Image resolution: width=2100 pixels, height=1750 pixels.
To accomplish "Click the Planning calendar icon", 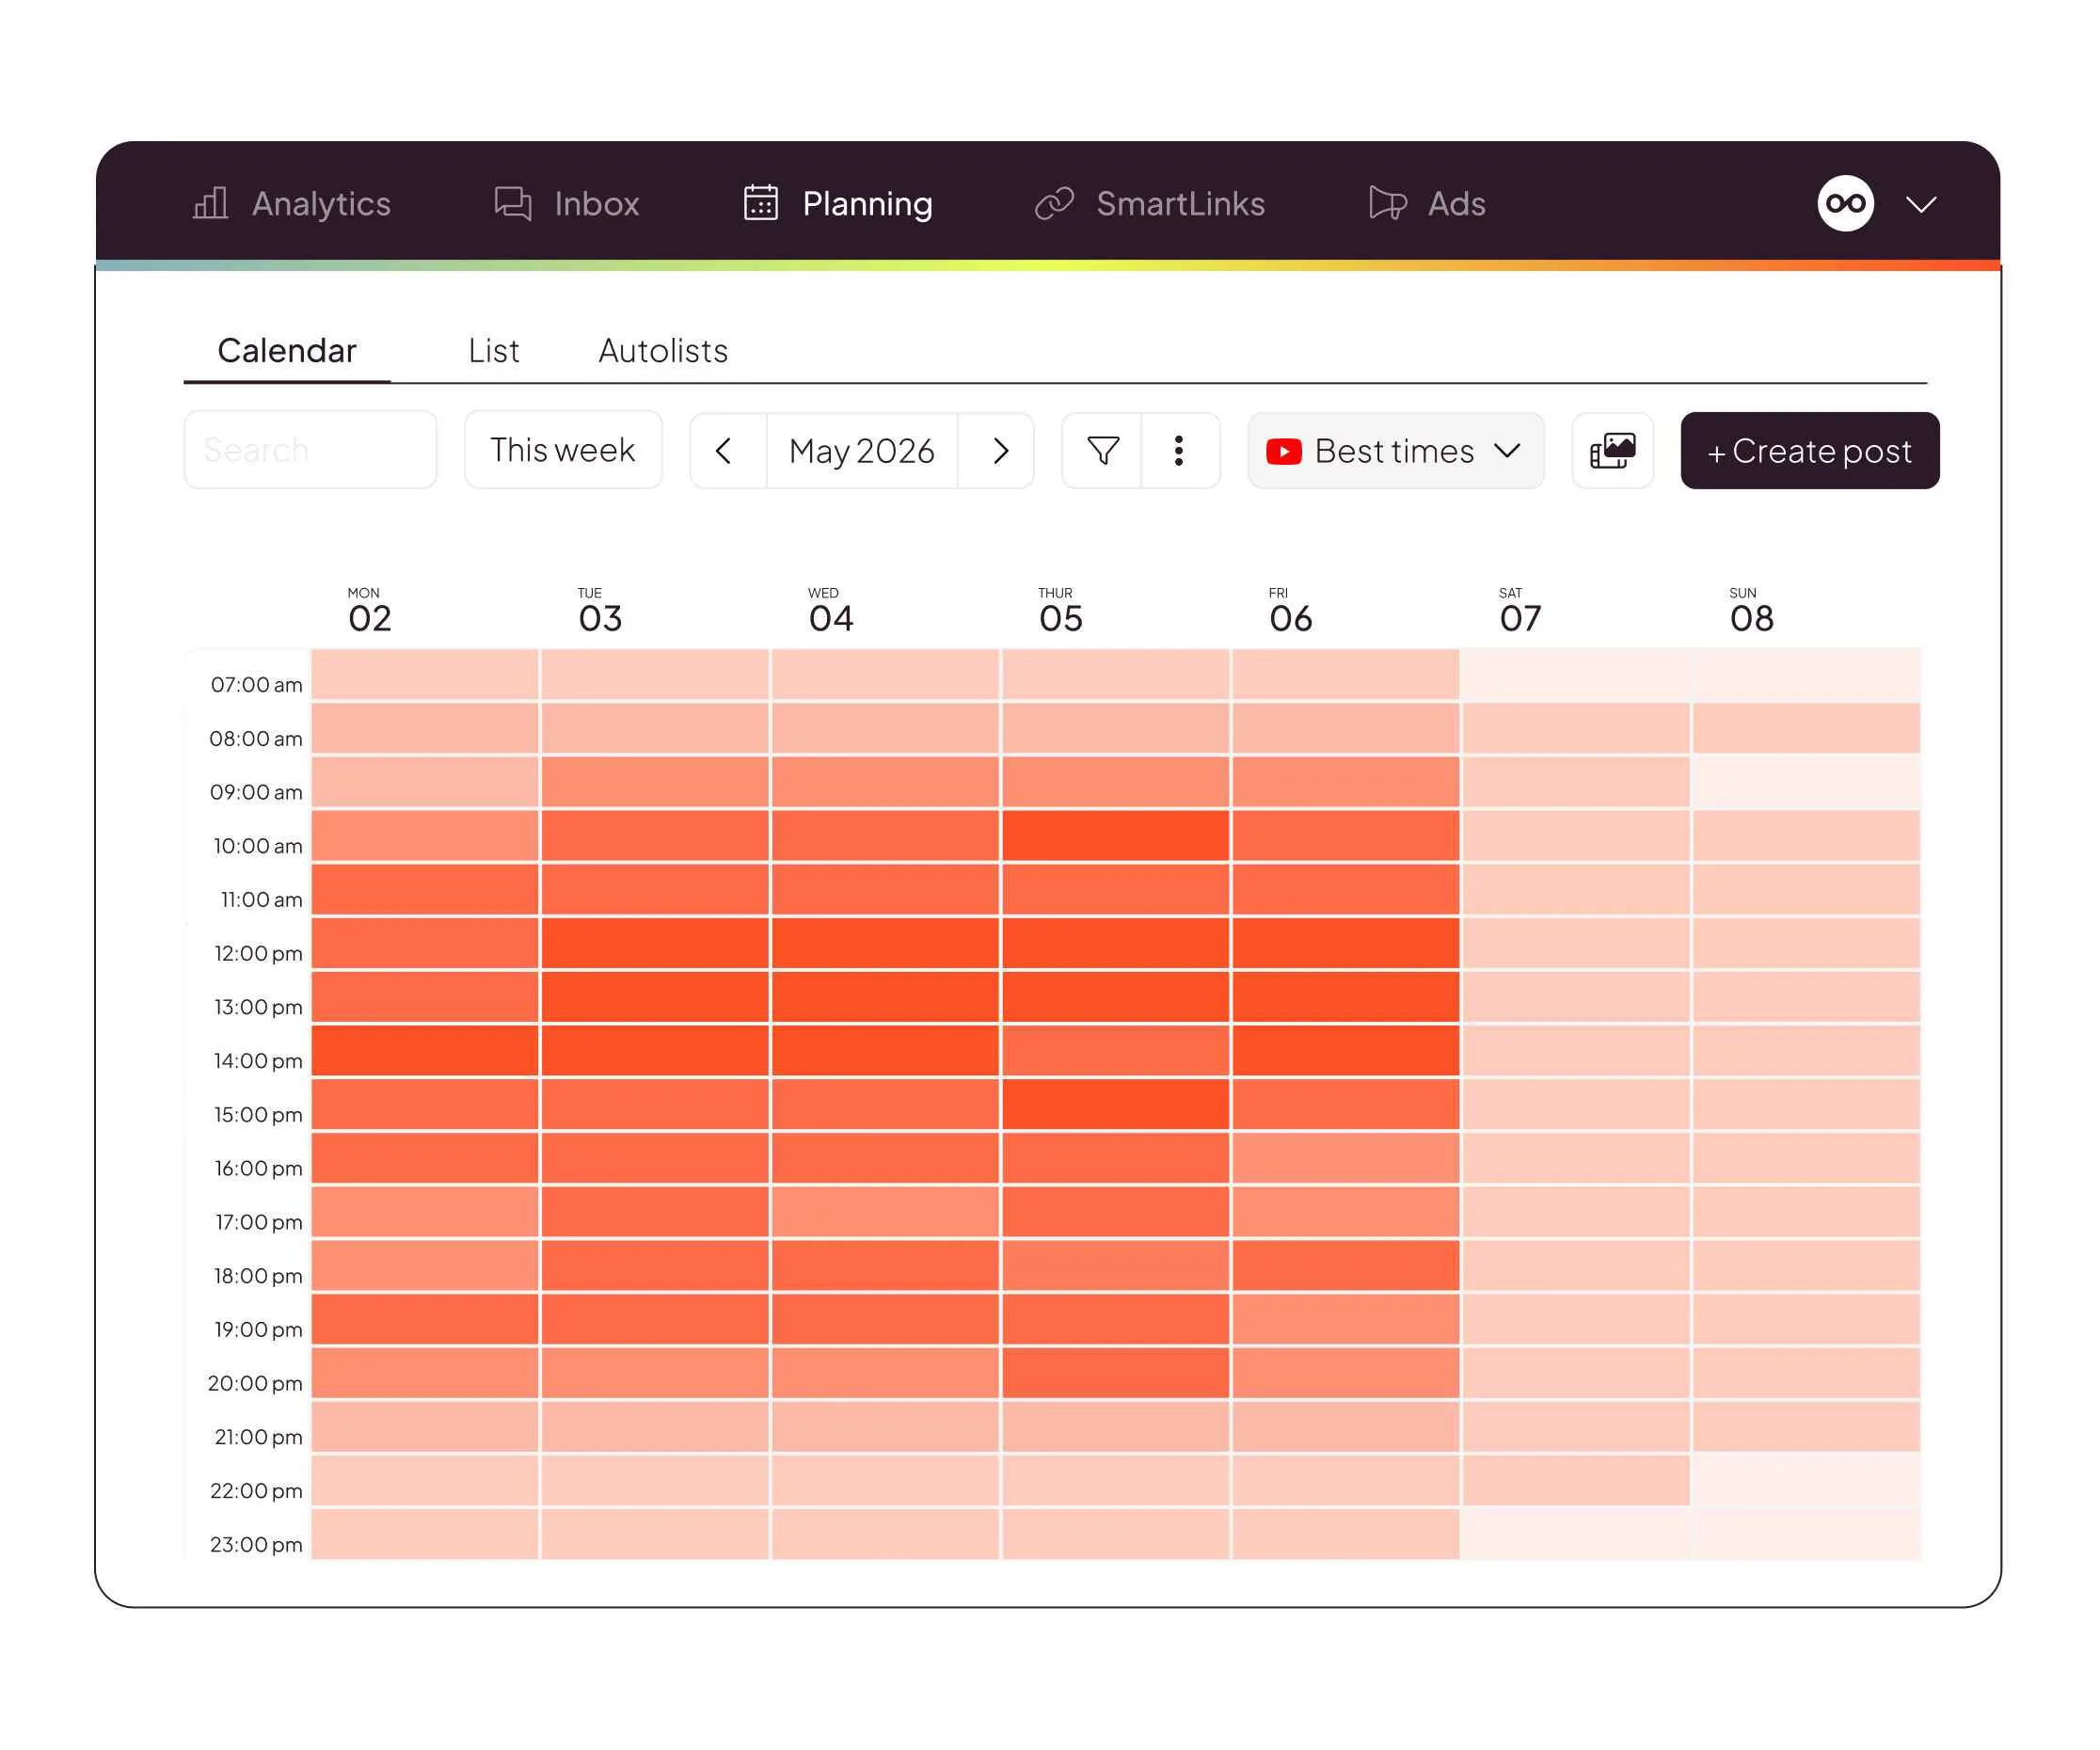I will pyautogui.click(x=761, y=203).
